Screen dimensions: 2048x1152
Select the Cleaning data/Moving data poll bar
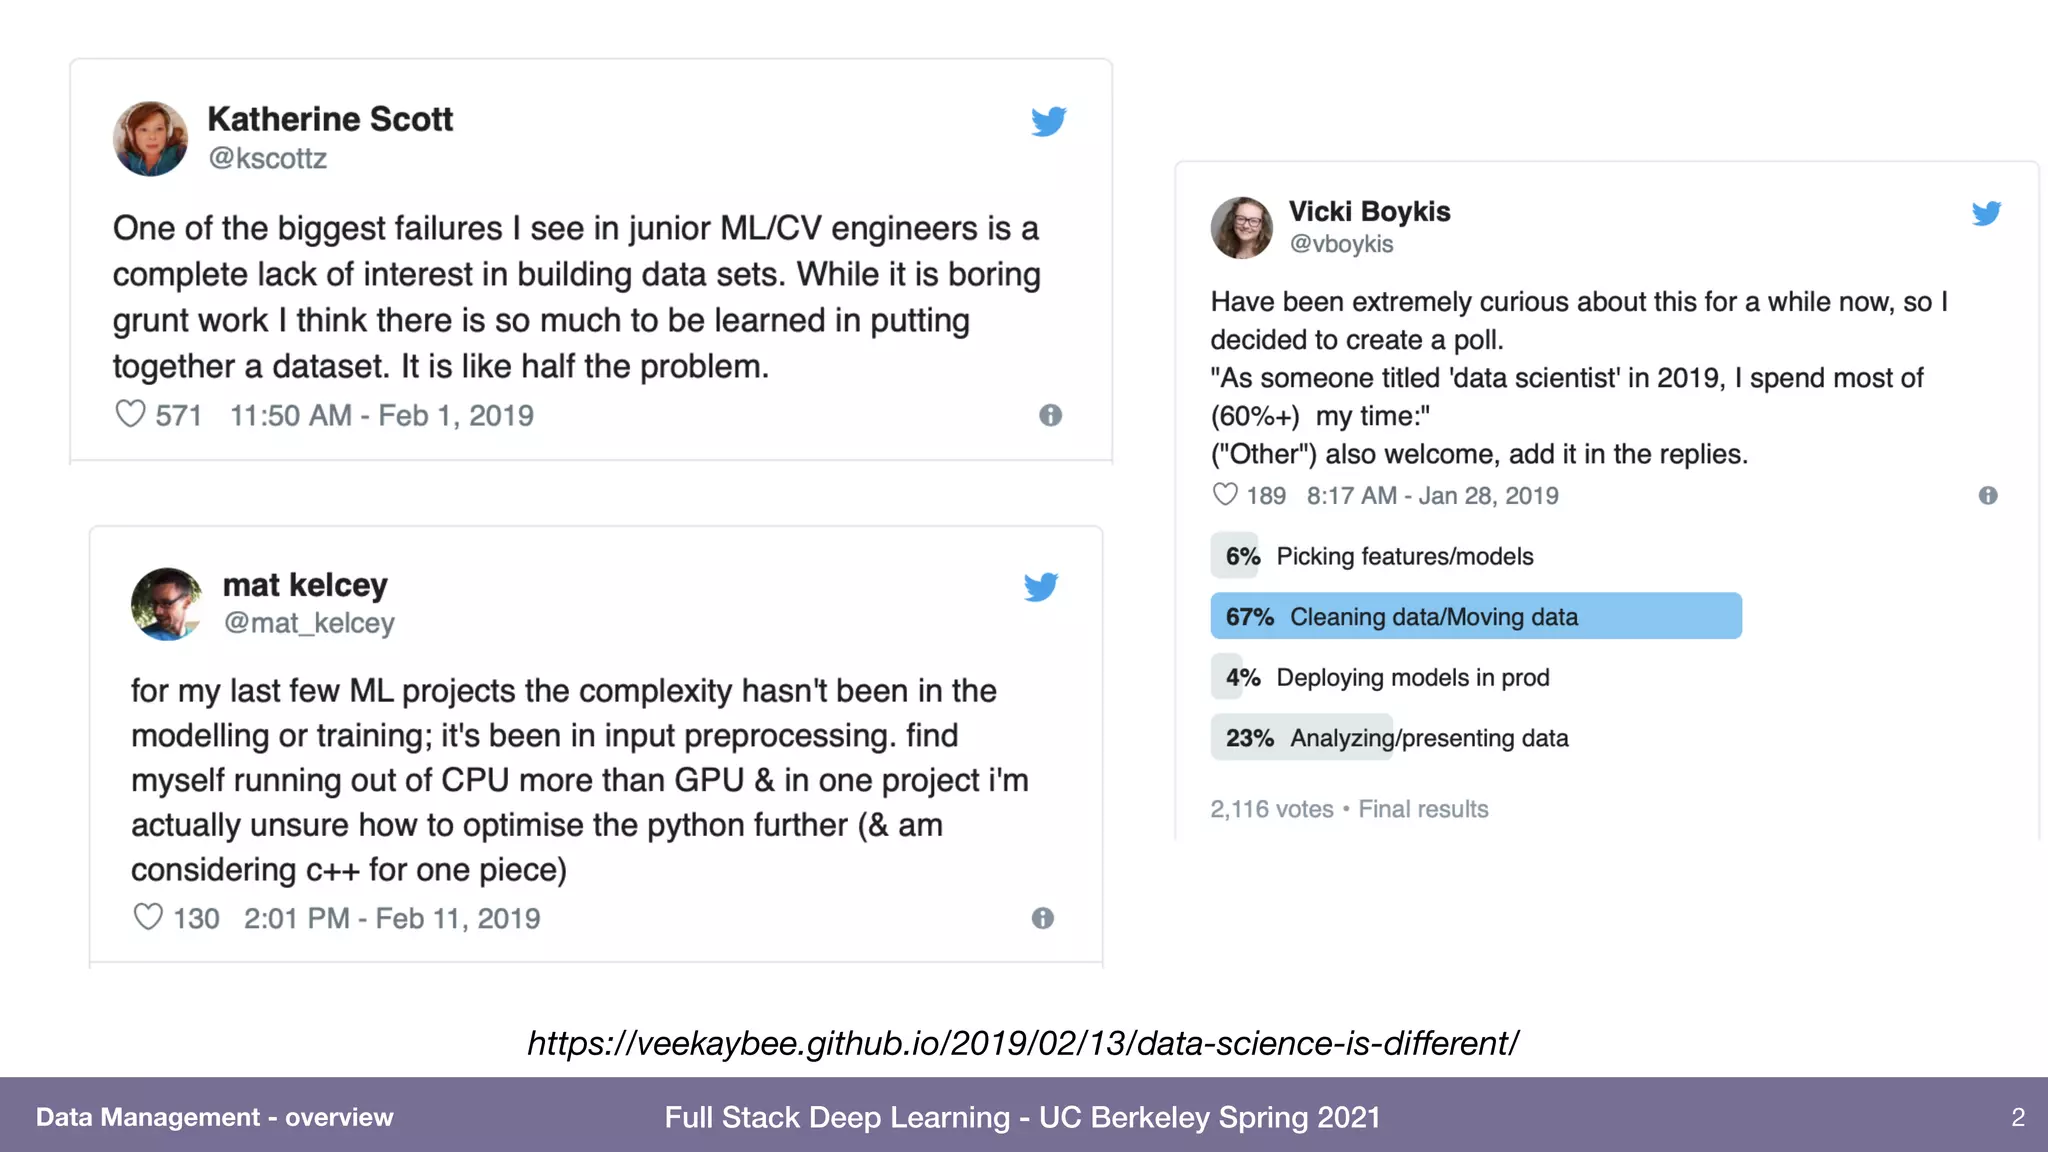1476,616
